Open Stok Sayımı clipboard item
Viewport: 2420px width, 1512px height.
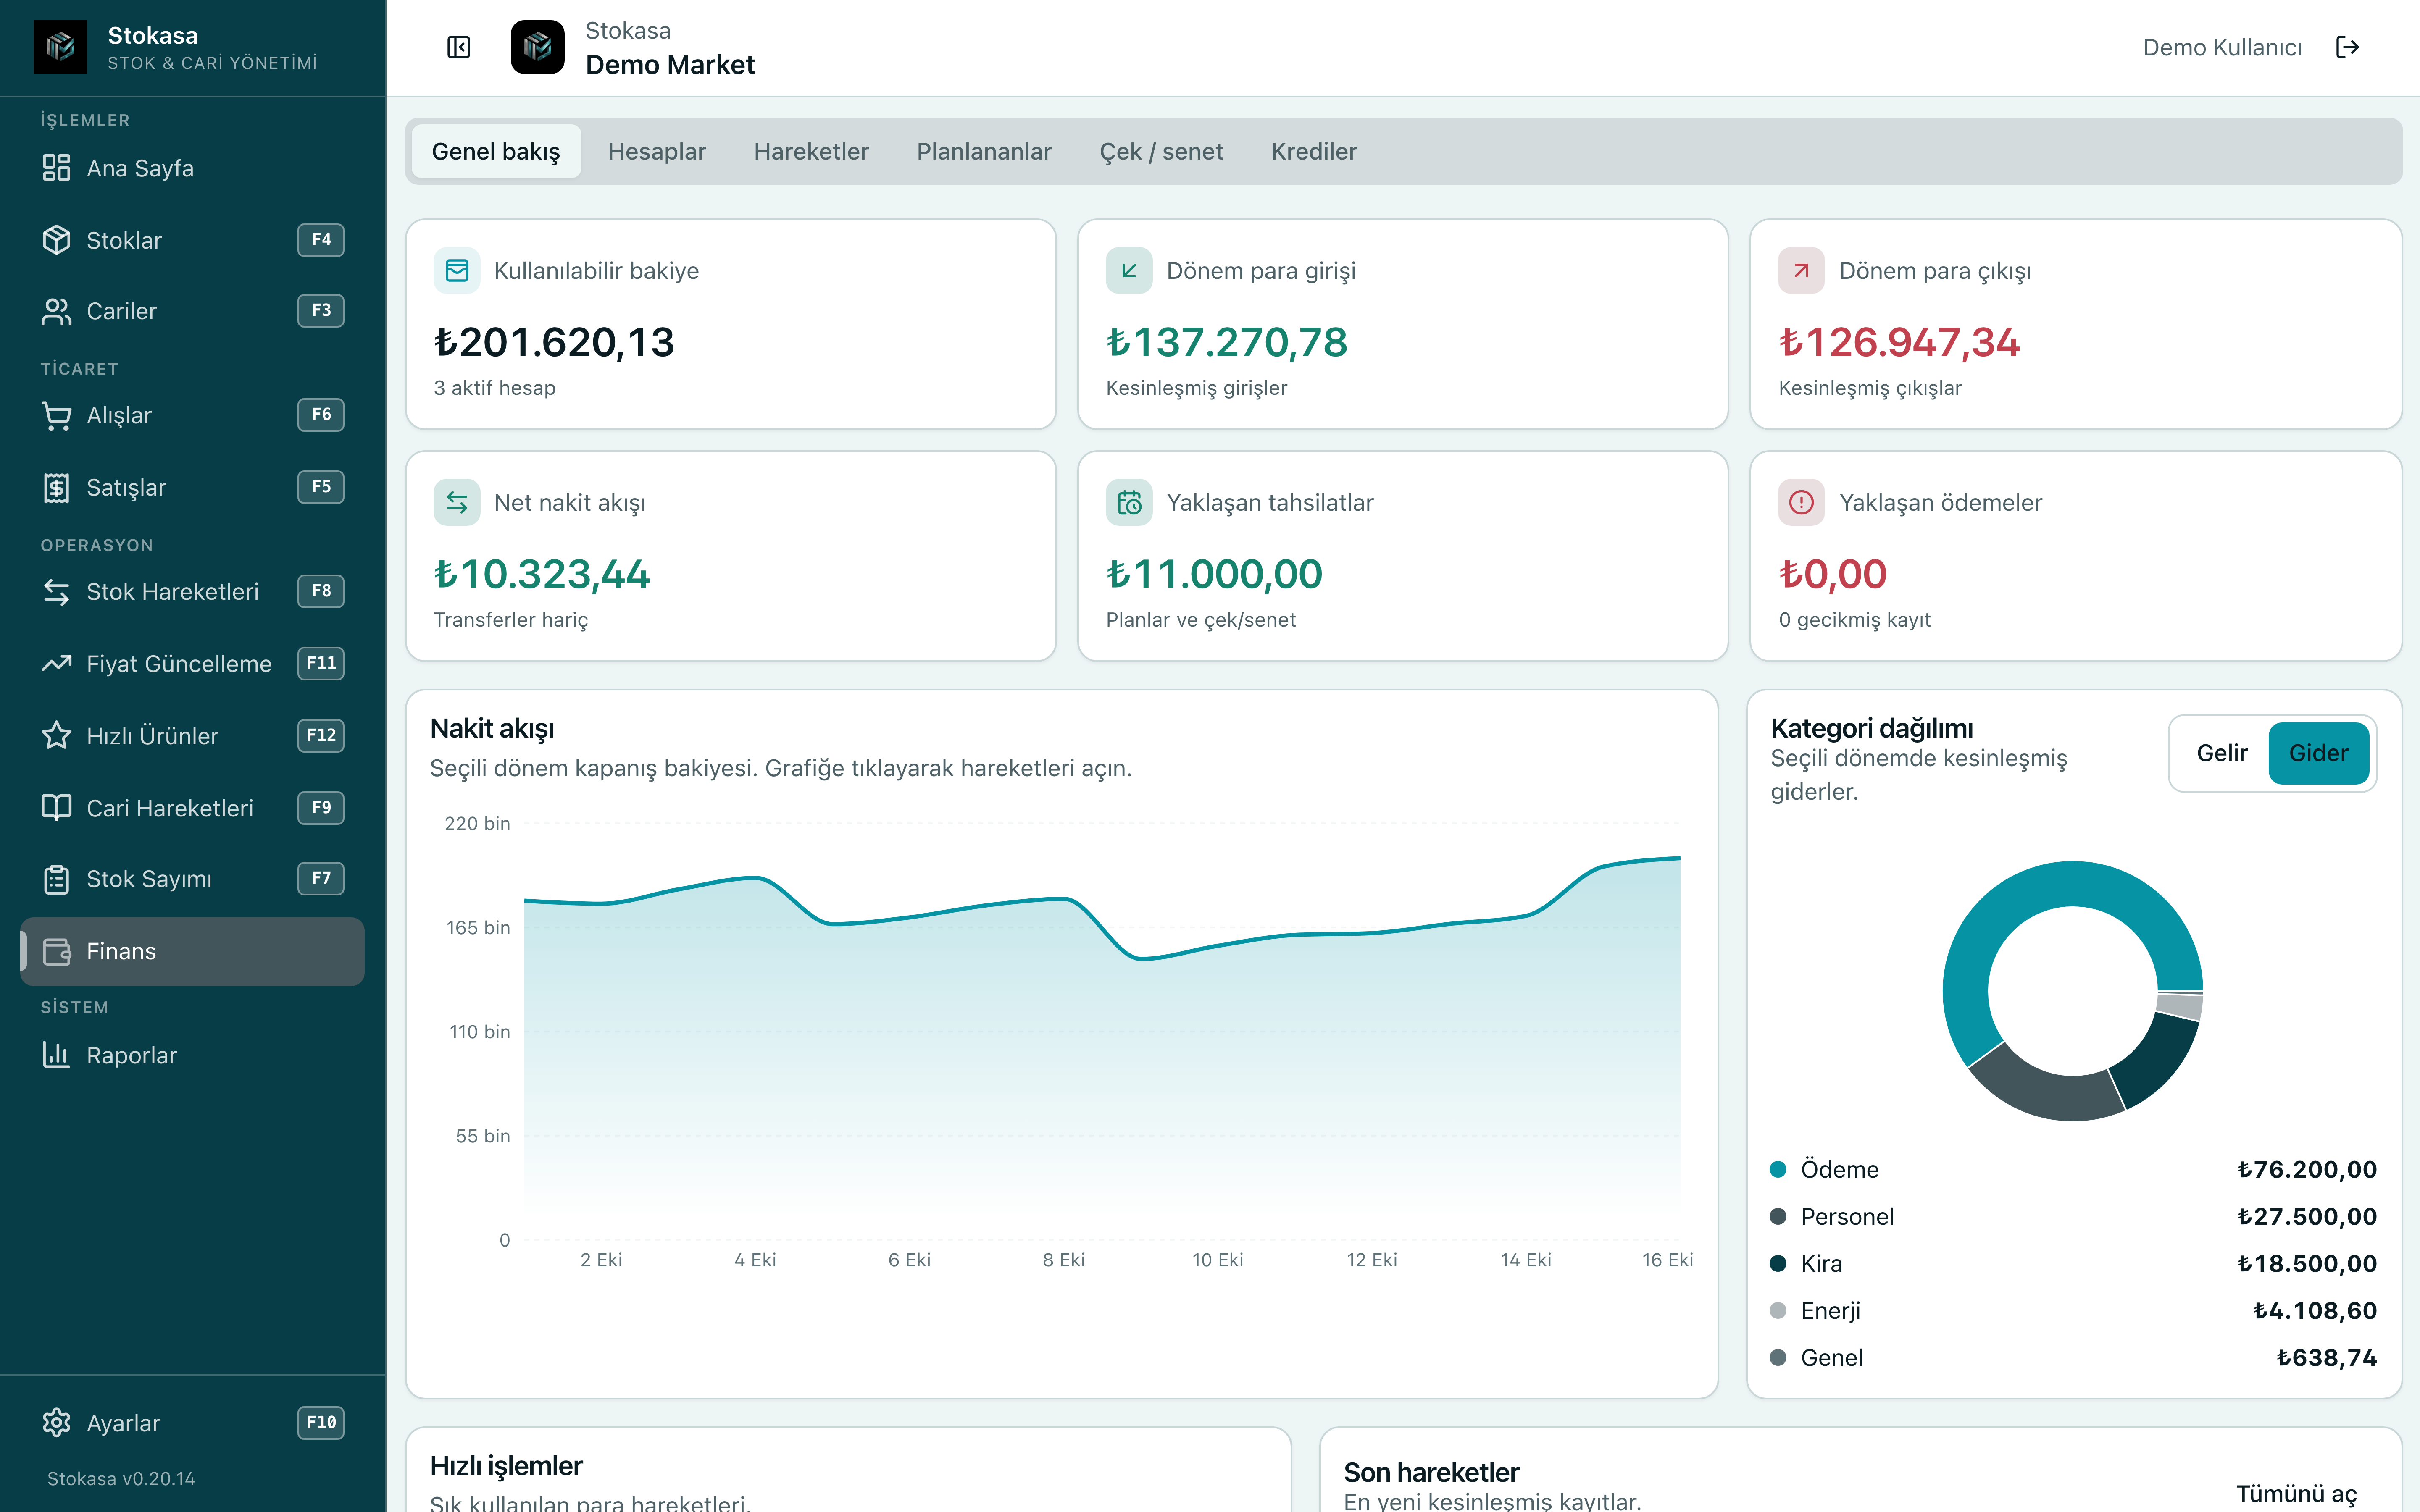(192, 879)
